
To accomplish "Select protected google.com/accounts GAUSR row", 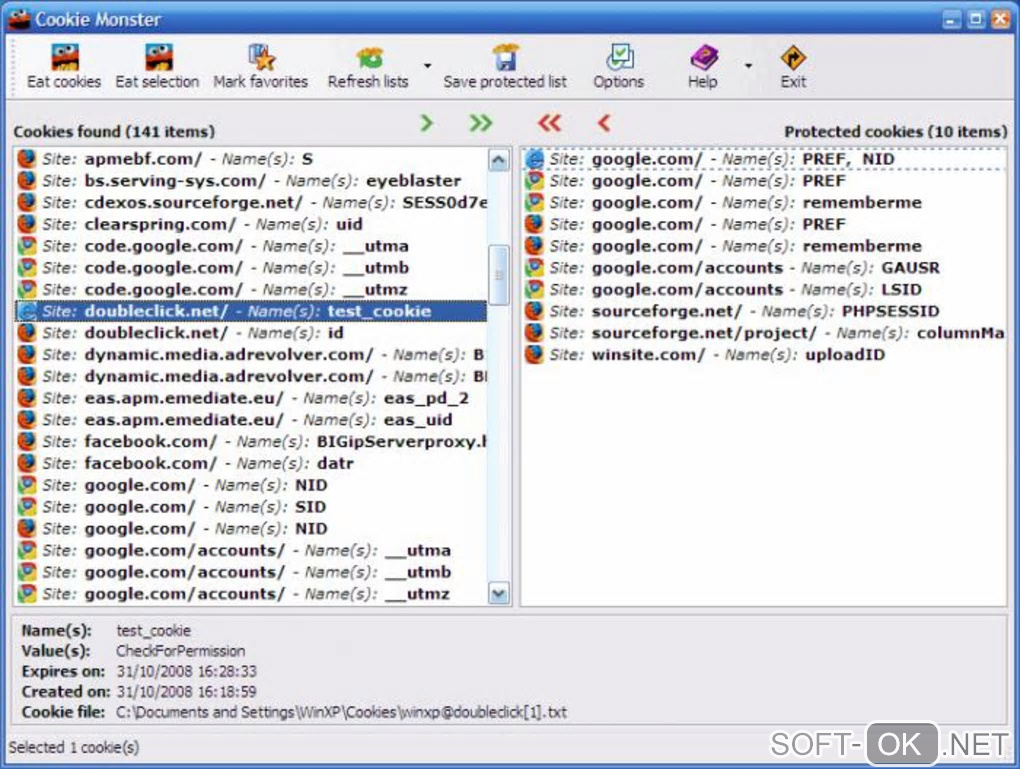I will tap(764, 268).
